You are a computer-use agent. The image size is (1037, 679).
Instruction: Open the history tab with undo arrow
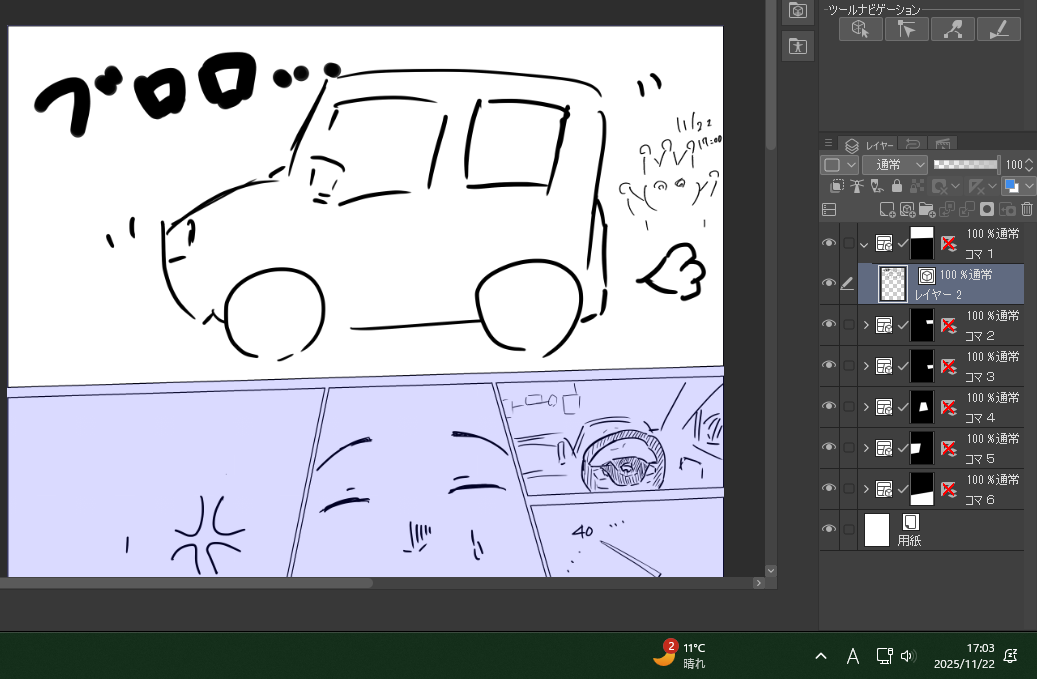coord(913,145)
